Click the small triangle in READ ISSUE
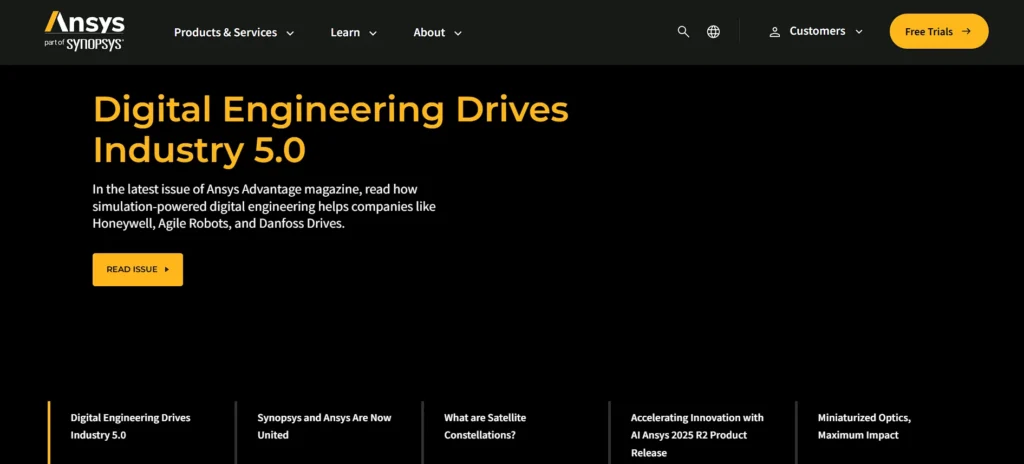 click(x=166, y=270)
